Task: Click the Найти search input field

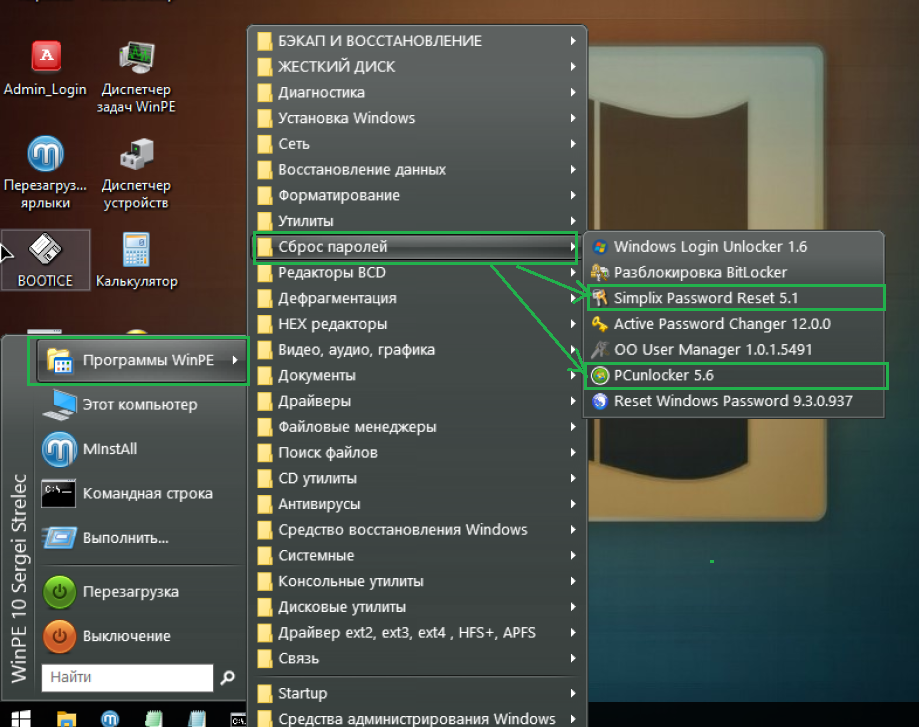Action: click(x=127, y=678)
